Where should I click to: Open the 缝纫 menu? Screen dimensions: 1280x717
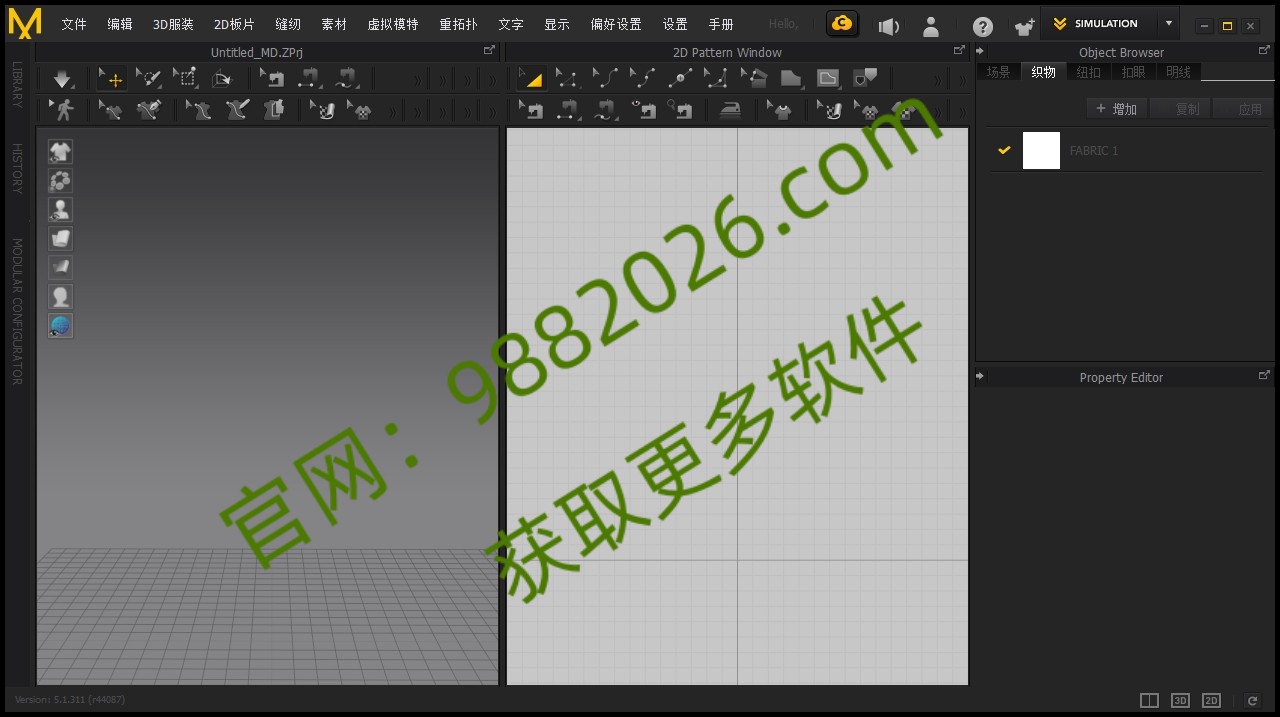point(288,24)
